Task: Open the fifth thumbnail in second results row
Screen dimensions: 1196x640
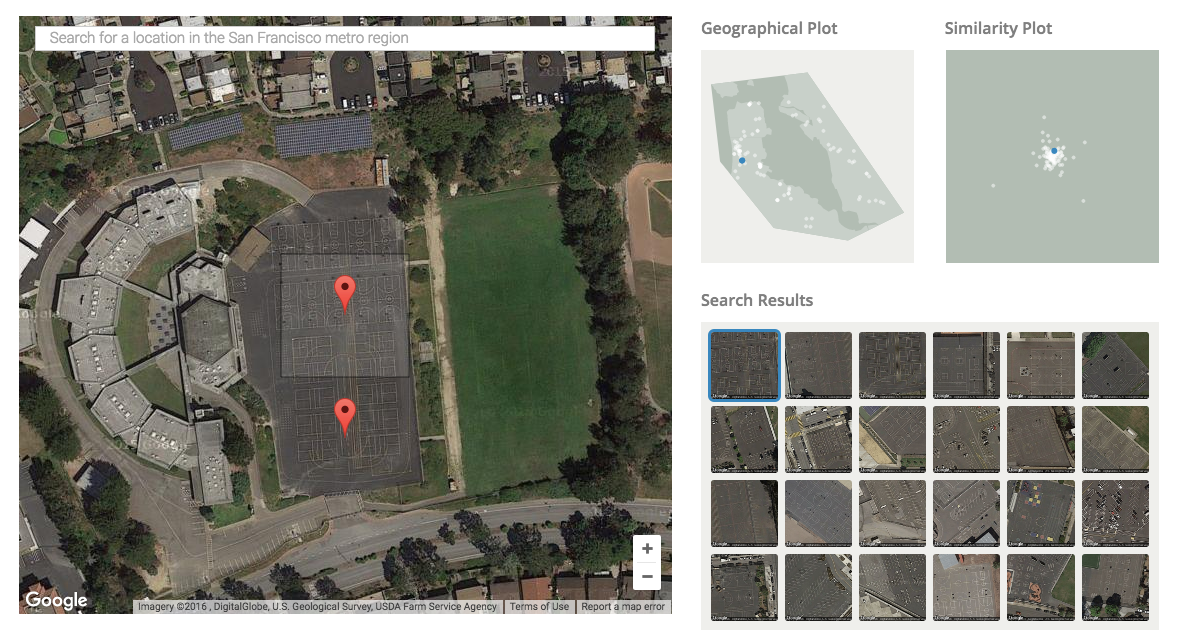Action: click(1040, 439)
